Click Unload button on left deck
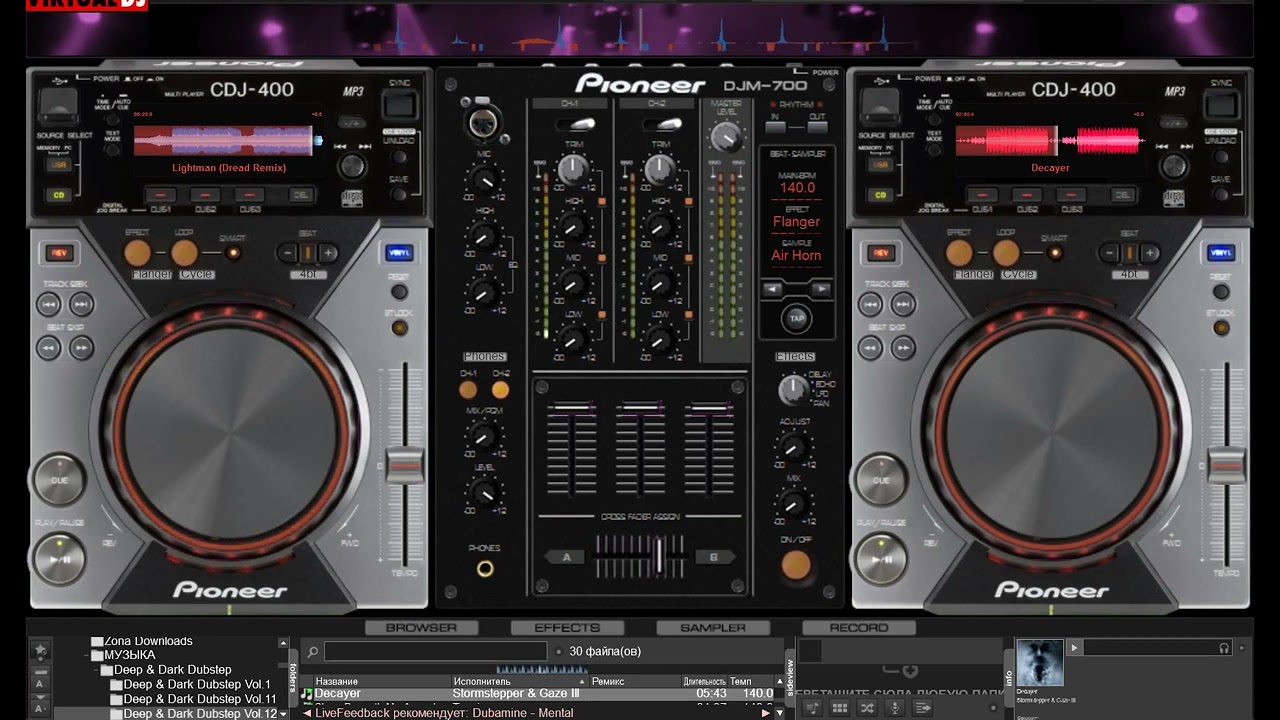 pyautogui.click(x=400, y=158)
